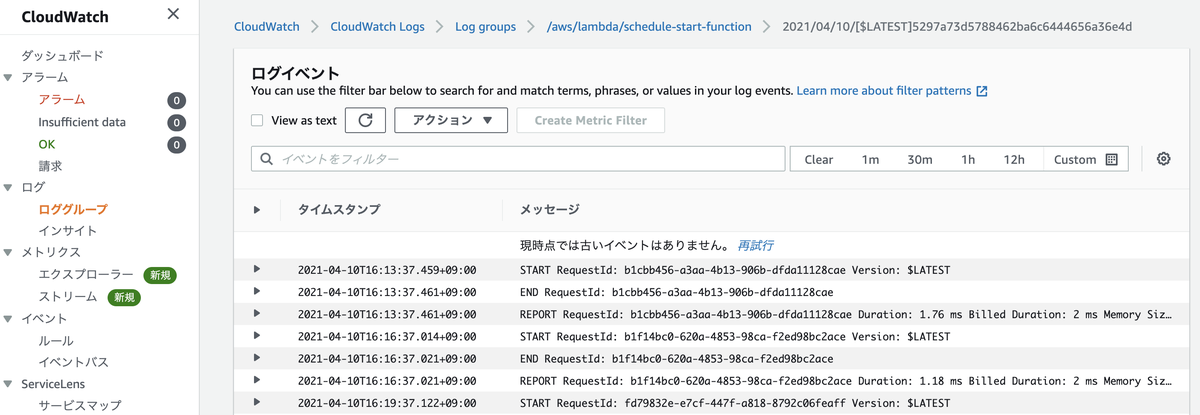Click REPORT message with Duration 1.18 ms

pos(846,380)
